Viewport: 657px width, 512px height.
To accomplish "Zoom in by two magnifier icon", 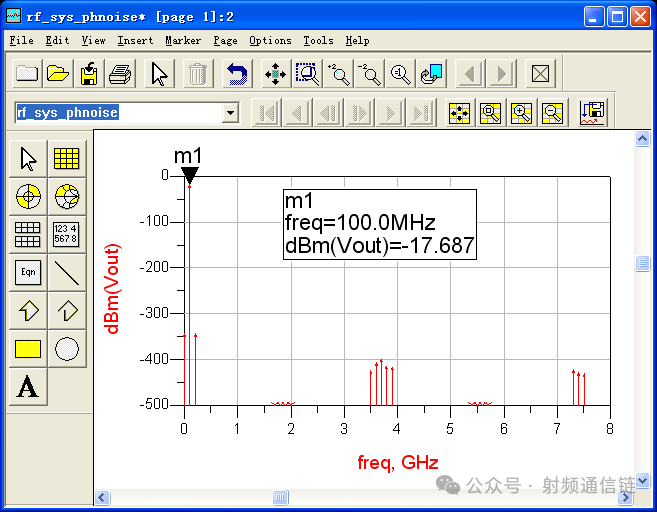I will pos(339,74).
